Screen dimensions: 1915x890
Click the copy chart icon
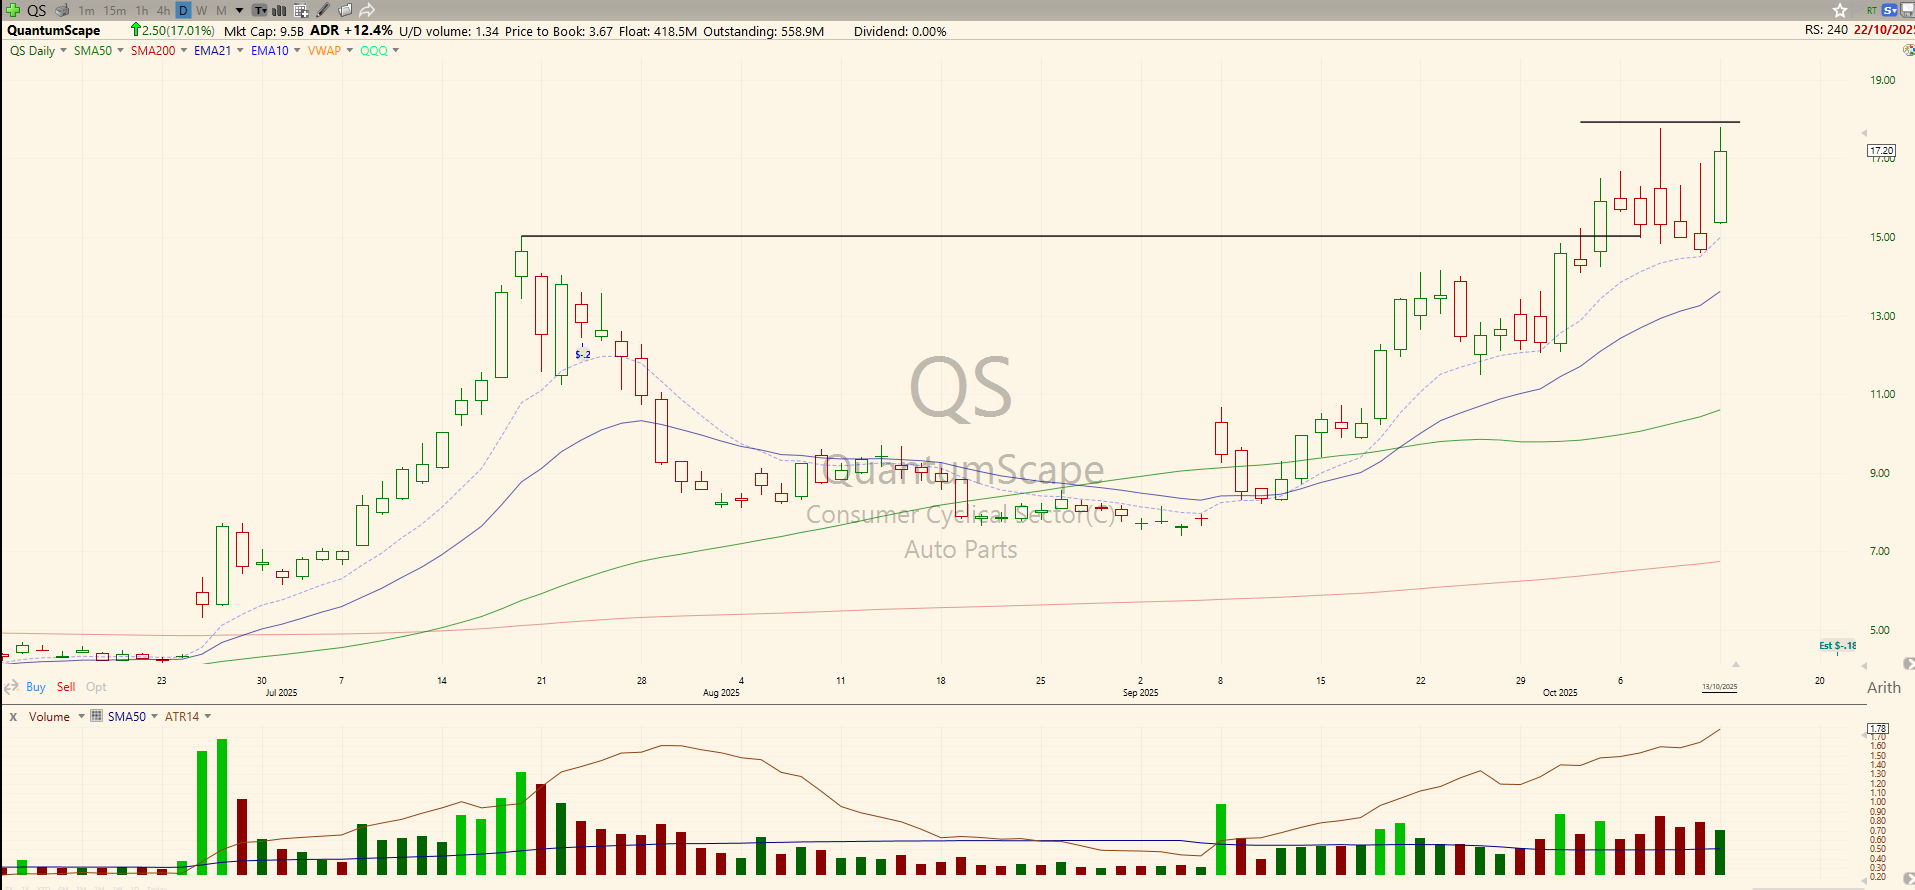click(x=345, y=10)
